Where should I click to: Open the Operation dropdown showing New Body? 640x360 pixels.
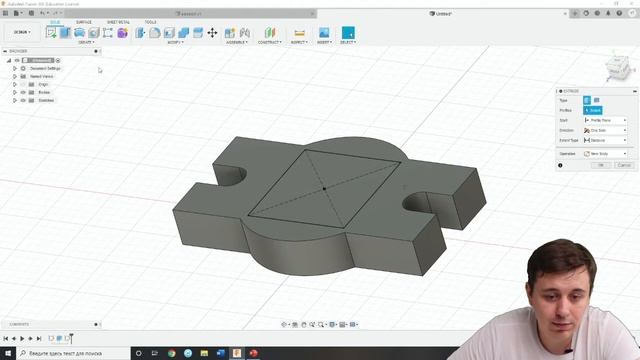[x=605, y=154]
